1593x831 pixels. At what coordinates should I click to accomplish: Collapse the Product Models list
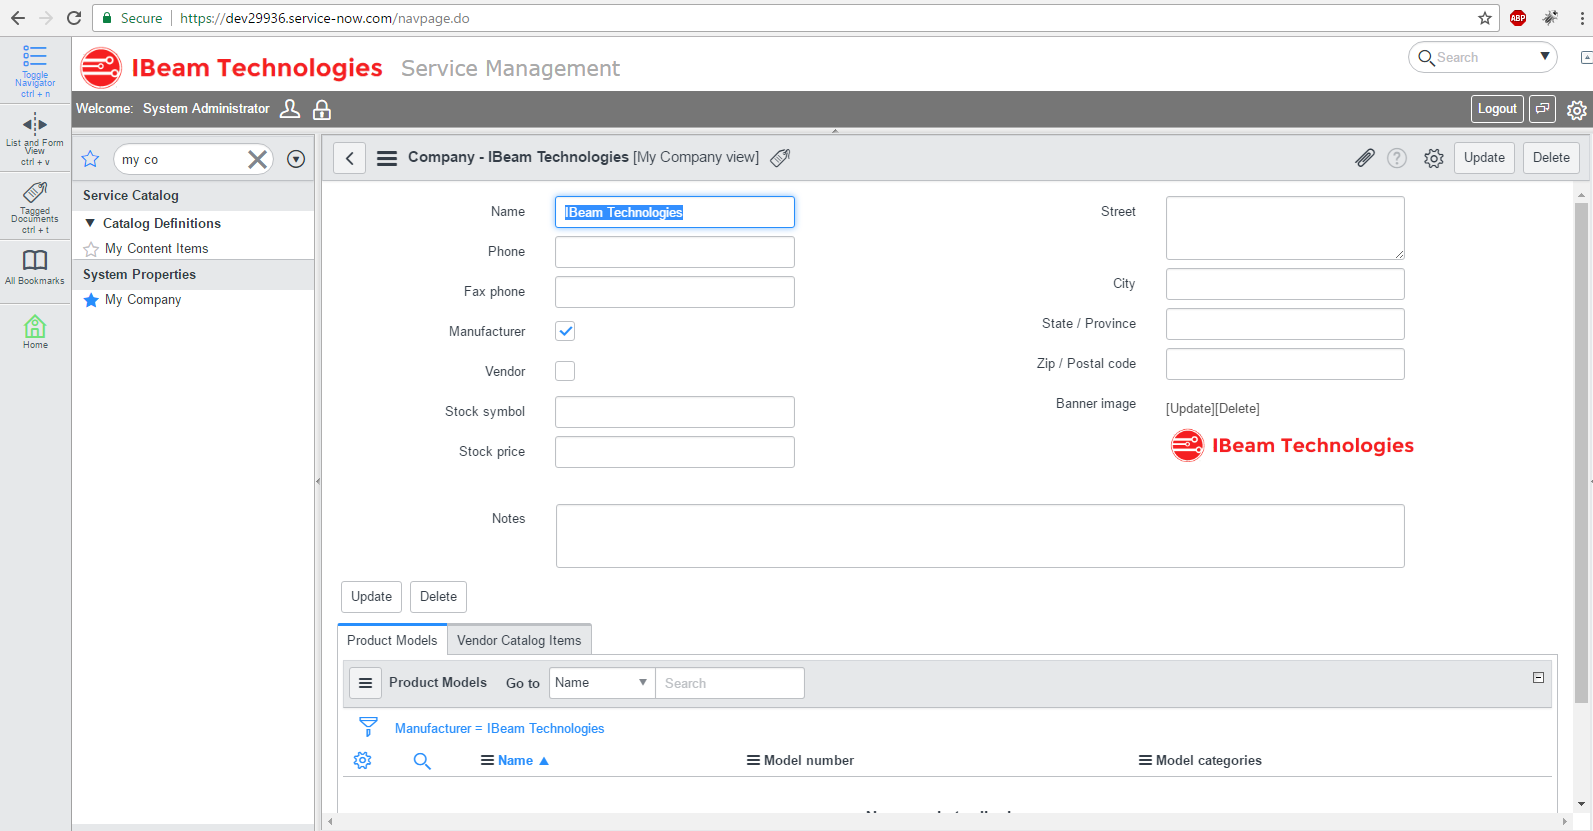[1538, 678]
